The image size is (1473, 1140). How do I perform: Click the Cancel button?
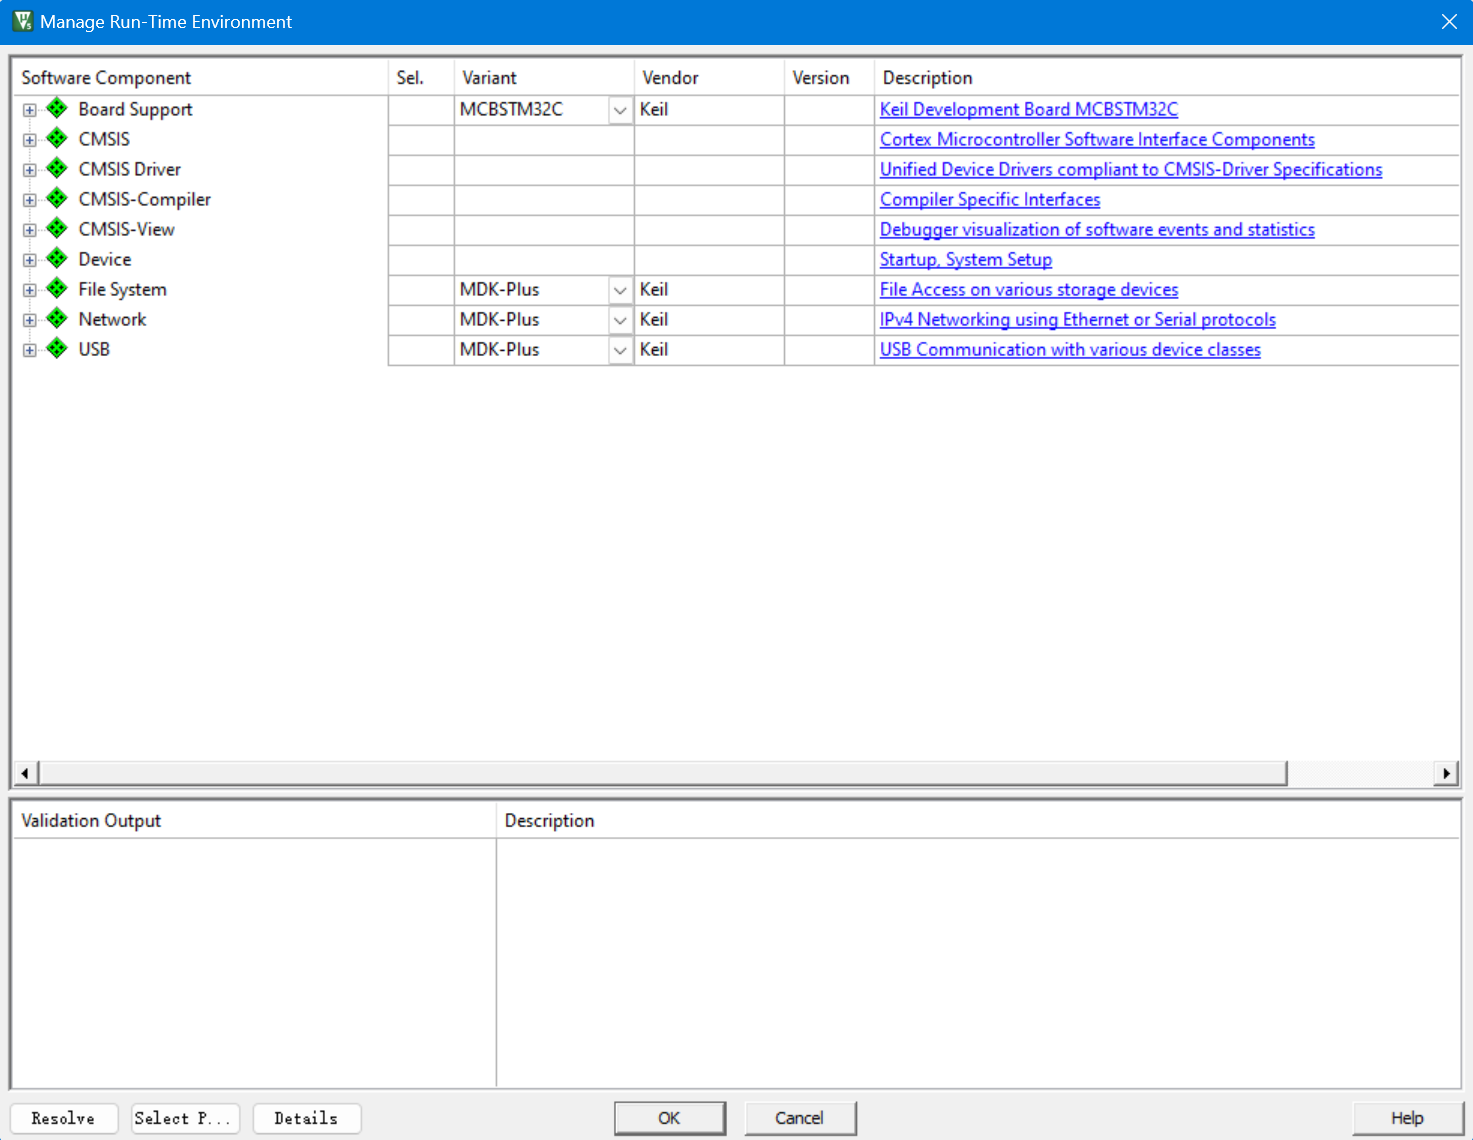[800, 1118]
